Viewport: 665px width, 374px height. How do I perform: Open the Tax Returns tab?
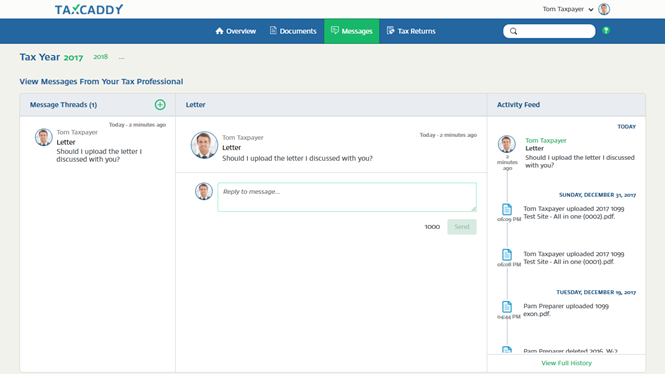coord(411,31)
